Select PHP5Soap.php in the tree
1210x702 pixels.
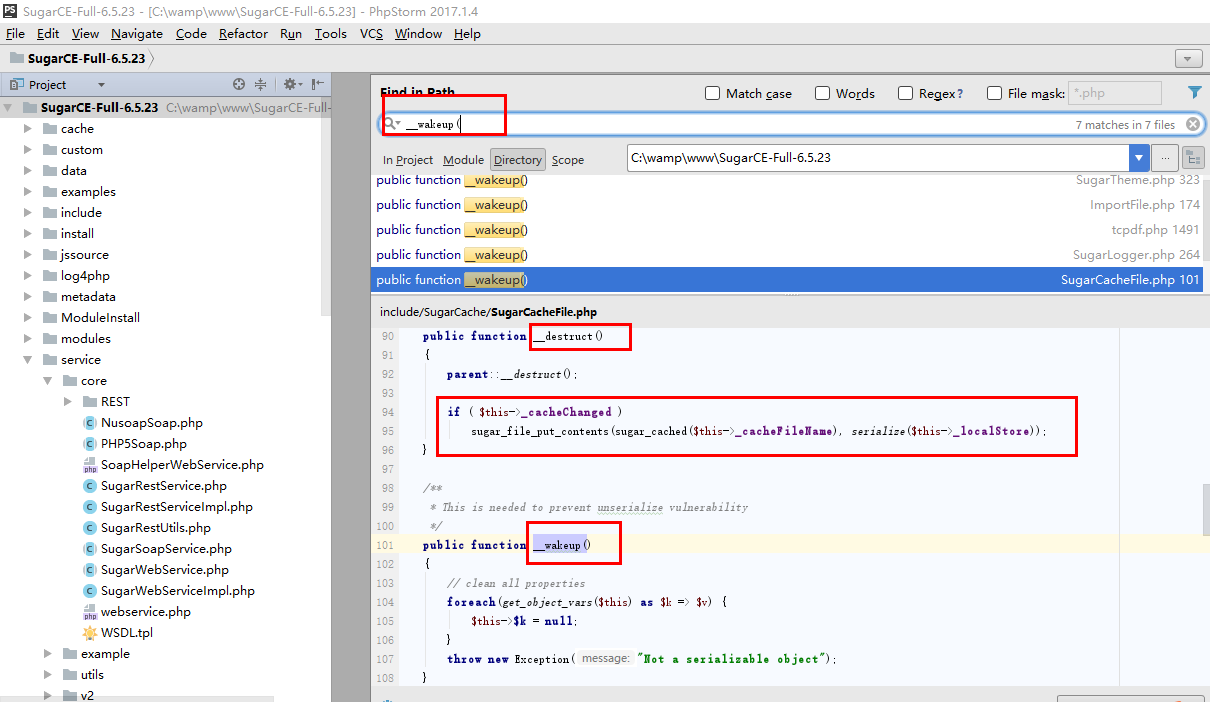(x=144, y=444)
